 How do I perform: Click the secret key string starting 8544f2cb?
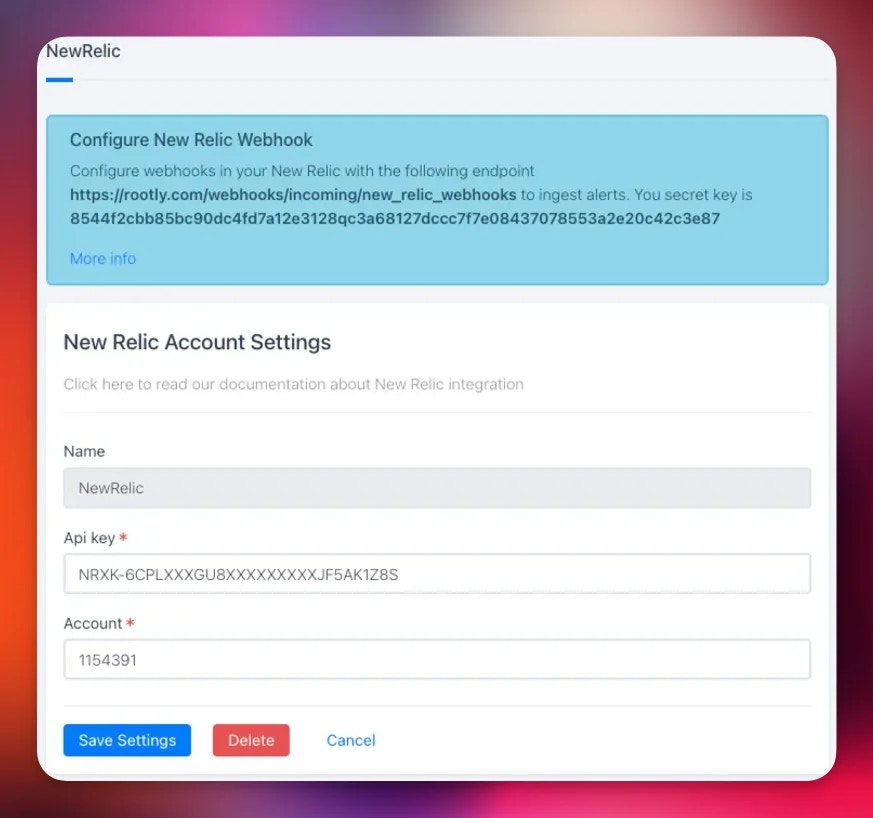395,218
